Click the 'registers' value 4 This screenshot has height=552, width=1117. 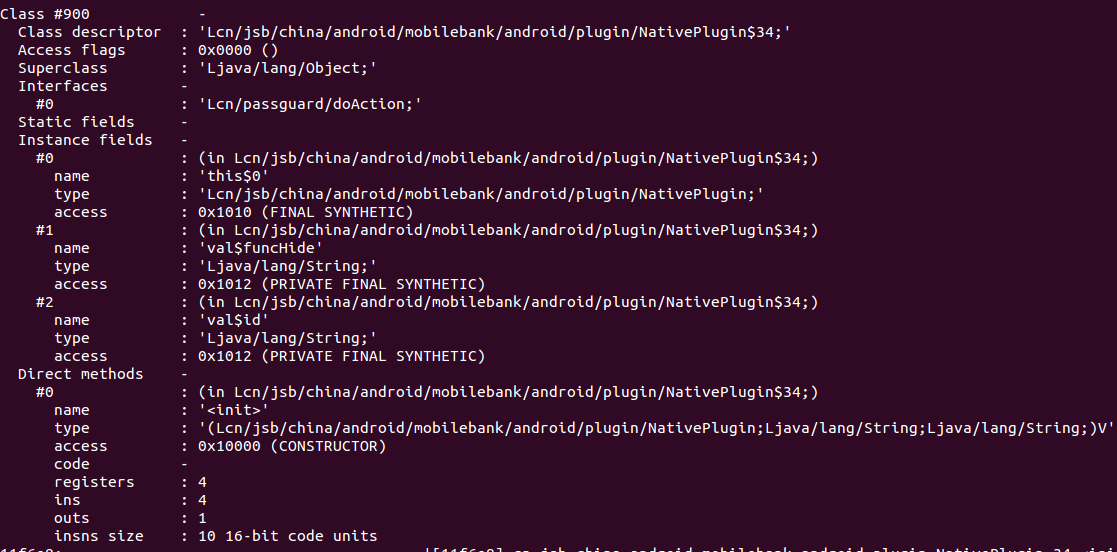203,482
